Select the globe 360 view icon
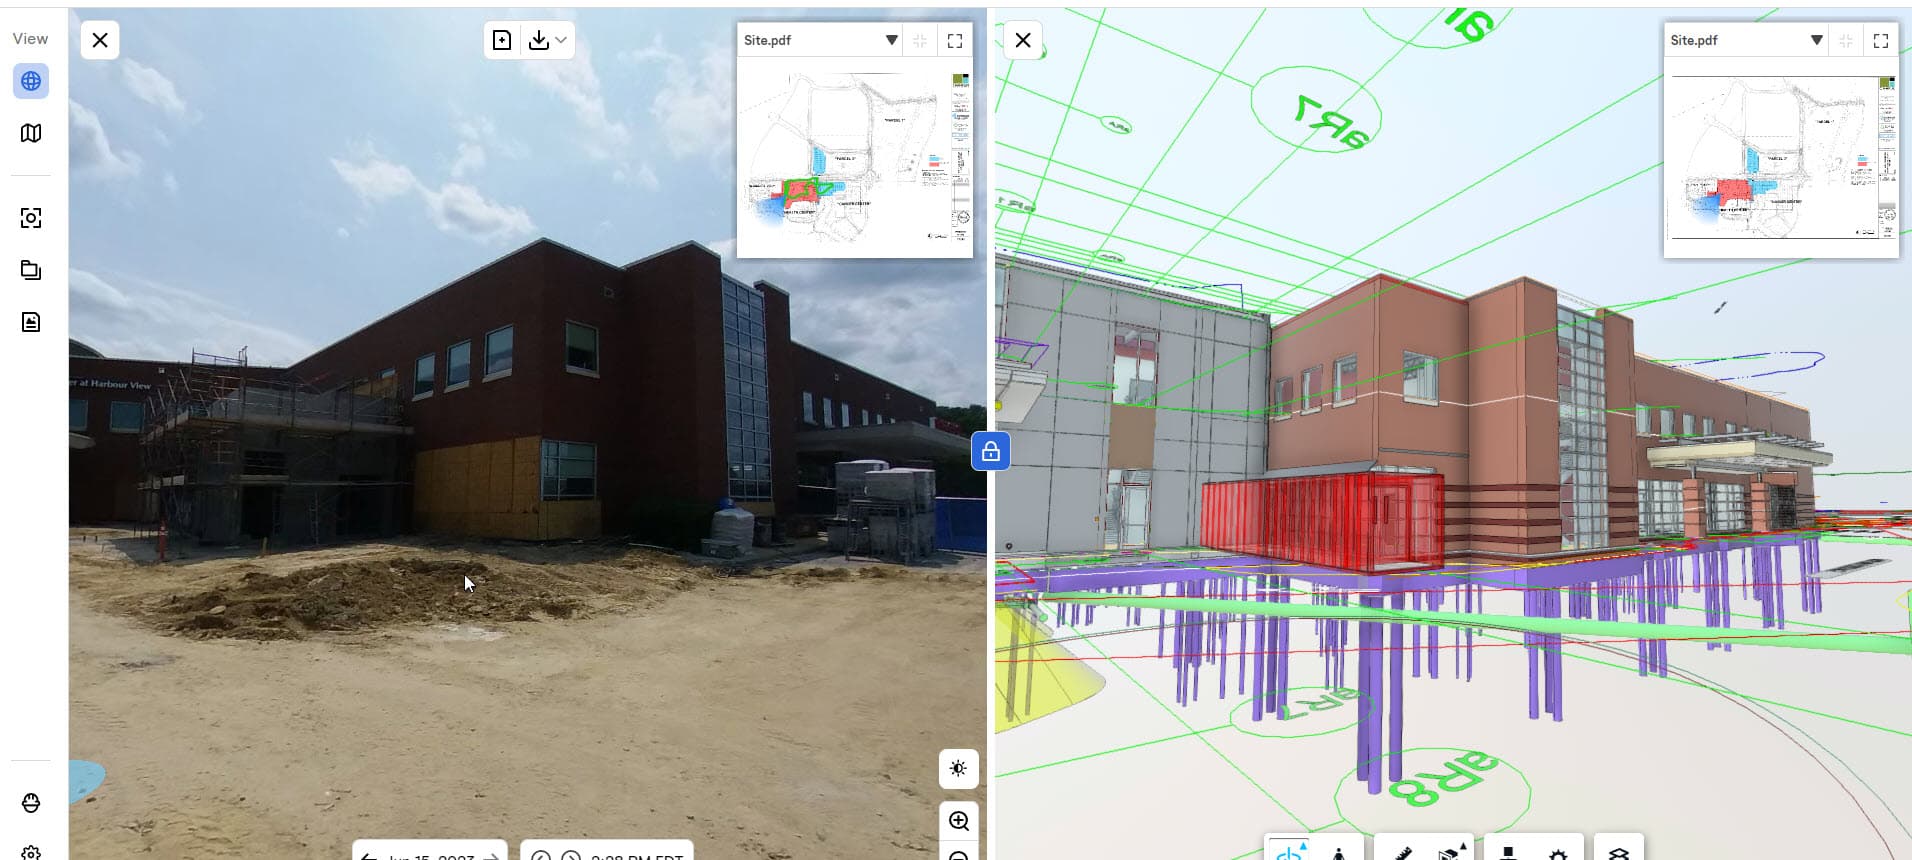Screen dimensions: 1912x860 coord(31,81)
